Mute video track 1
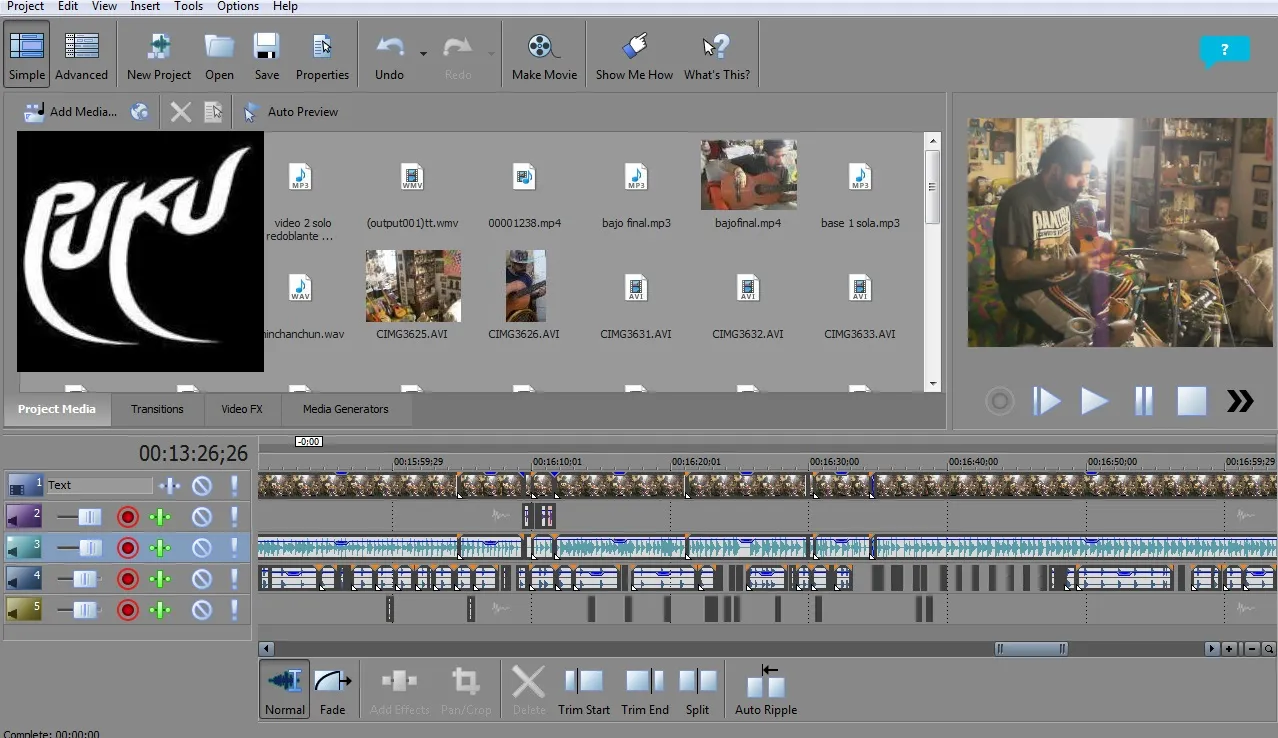 pyautogui.click(x=202, y=486)
